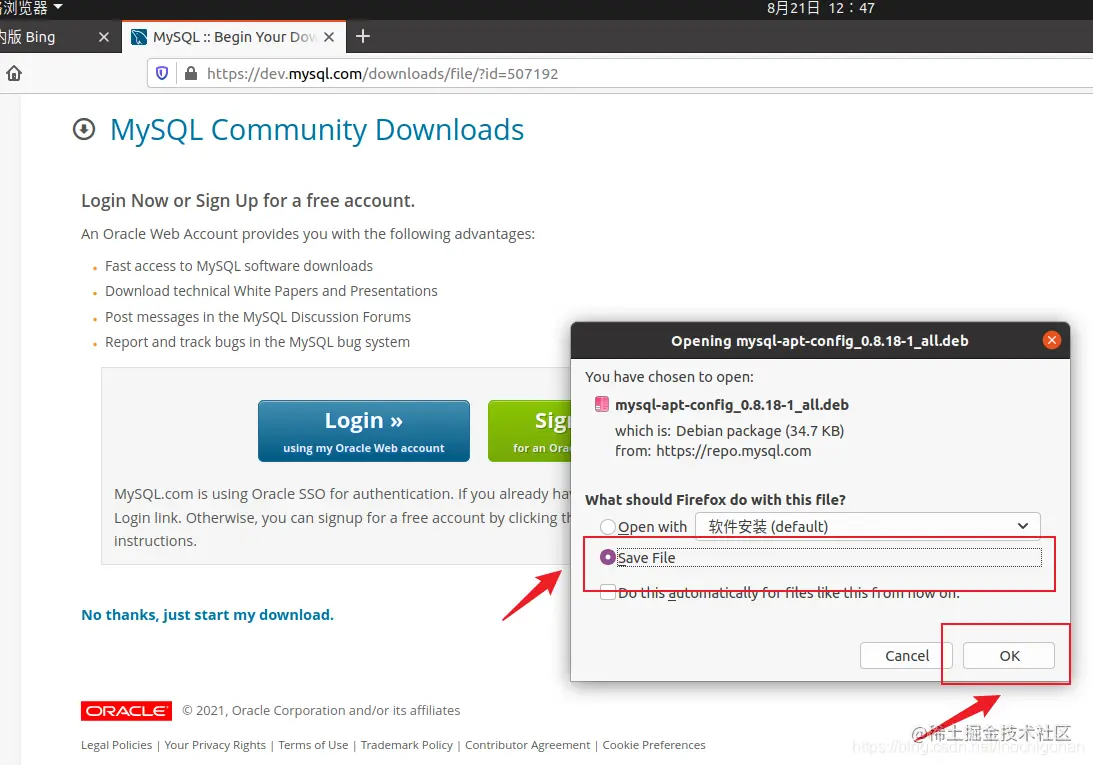The image size is (1093, 765).
Task: Click Cancel in the download dialog
Action: coord(906,656)
